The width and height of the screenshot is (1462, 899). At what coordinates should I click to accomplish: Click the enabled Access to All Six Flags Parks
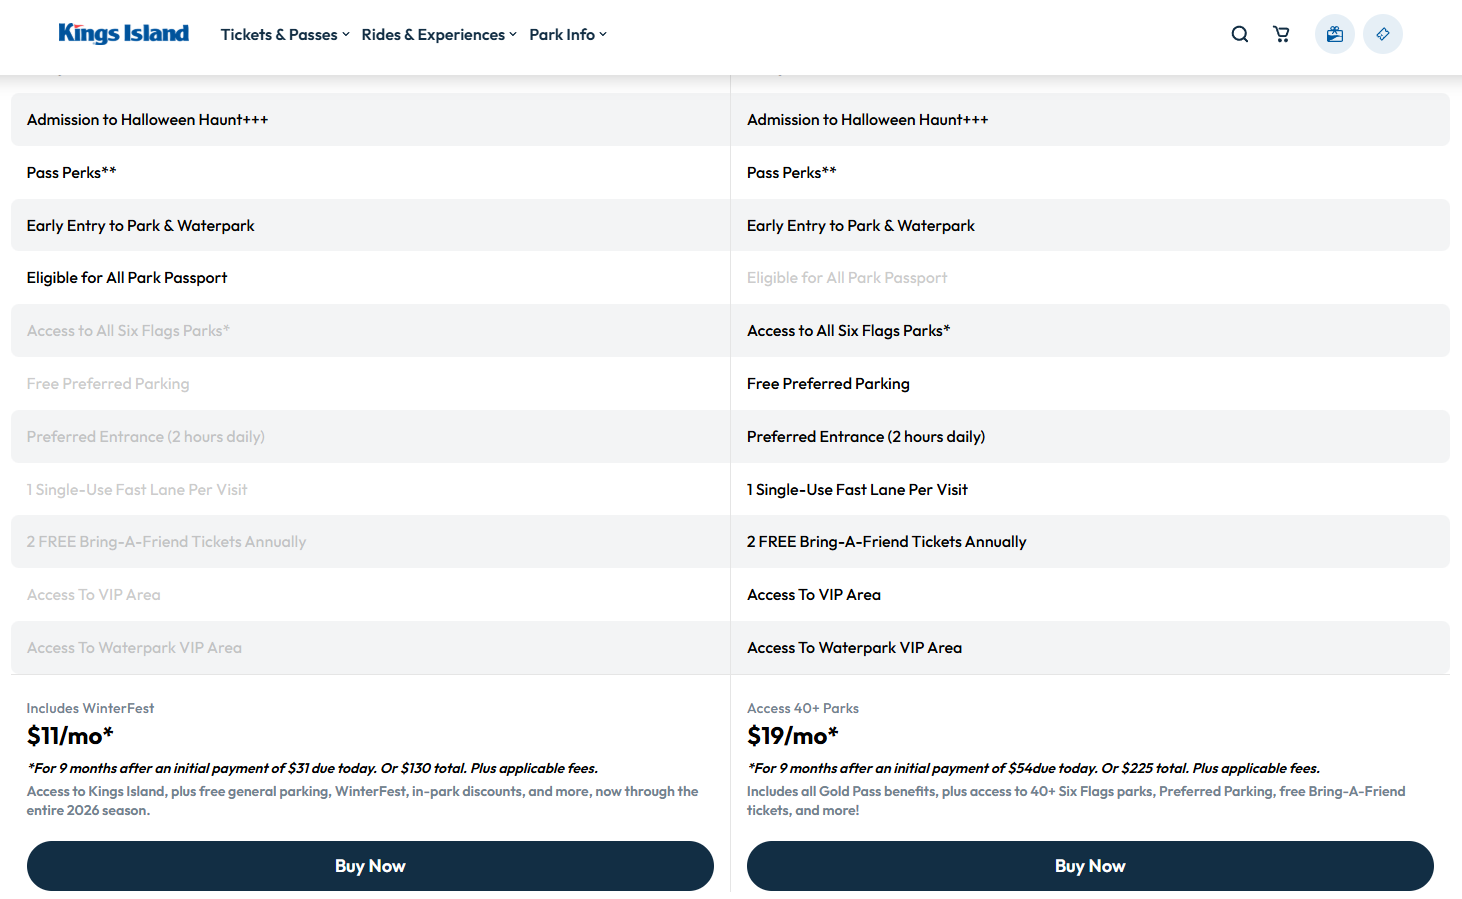click(848, 331)
